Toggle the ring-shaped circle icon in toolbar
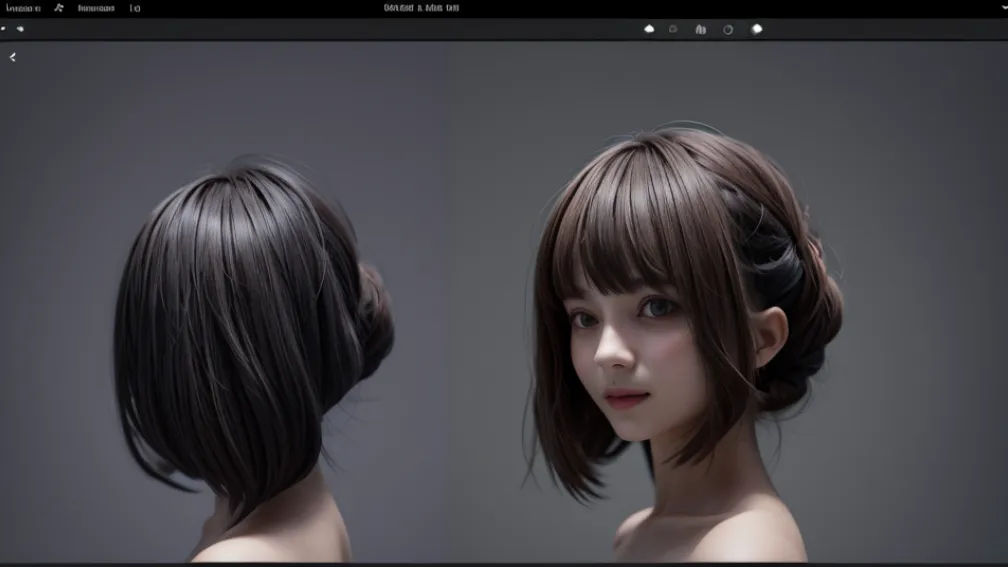 click(x=728, y=29)
